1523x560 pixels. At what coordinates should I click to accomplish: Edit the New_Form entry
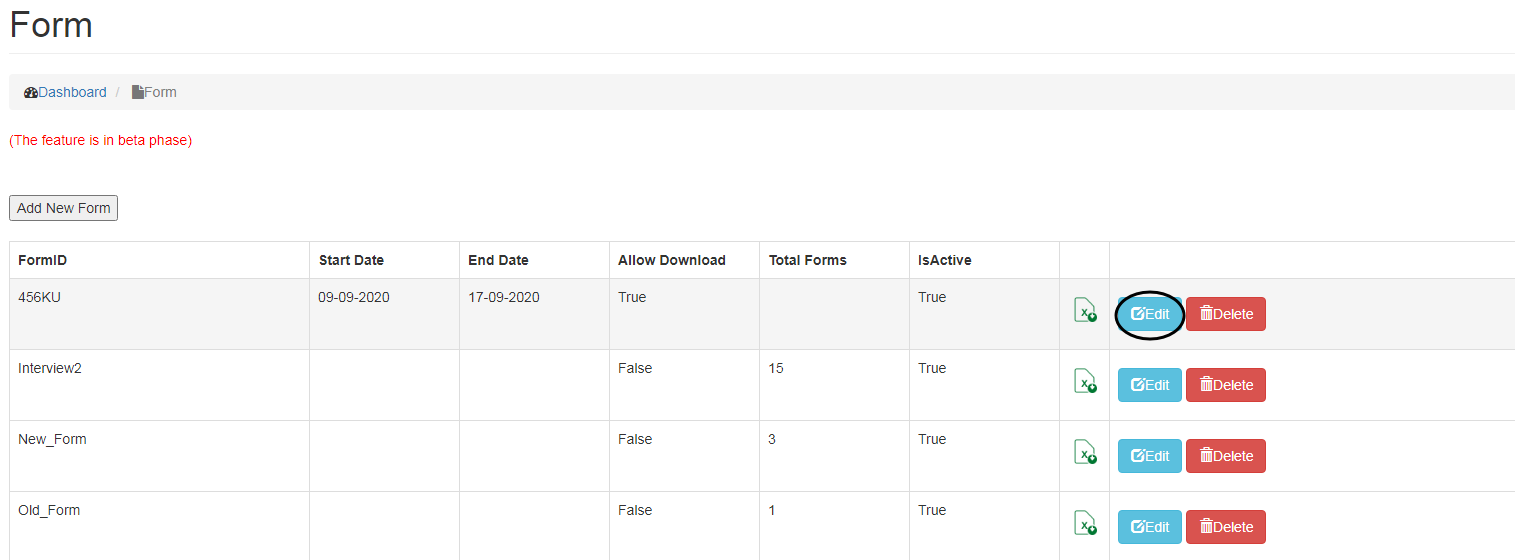coord(1149,456)
